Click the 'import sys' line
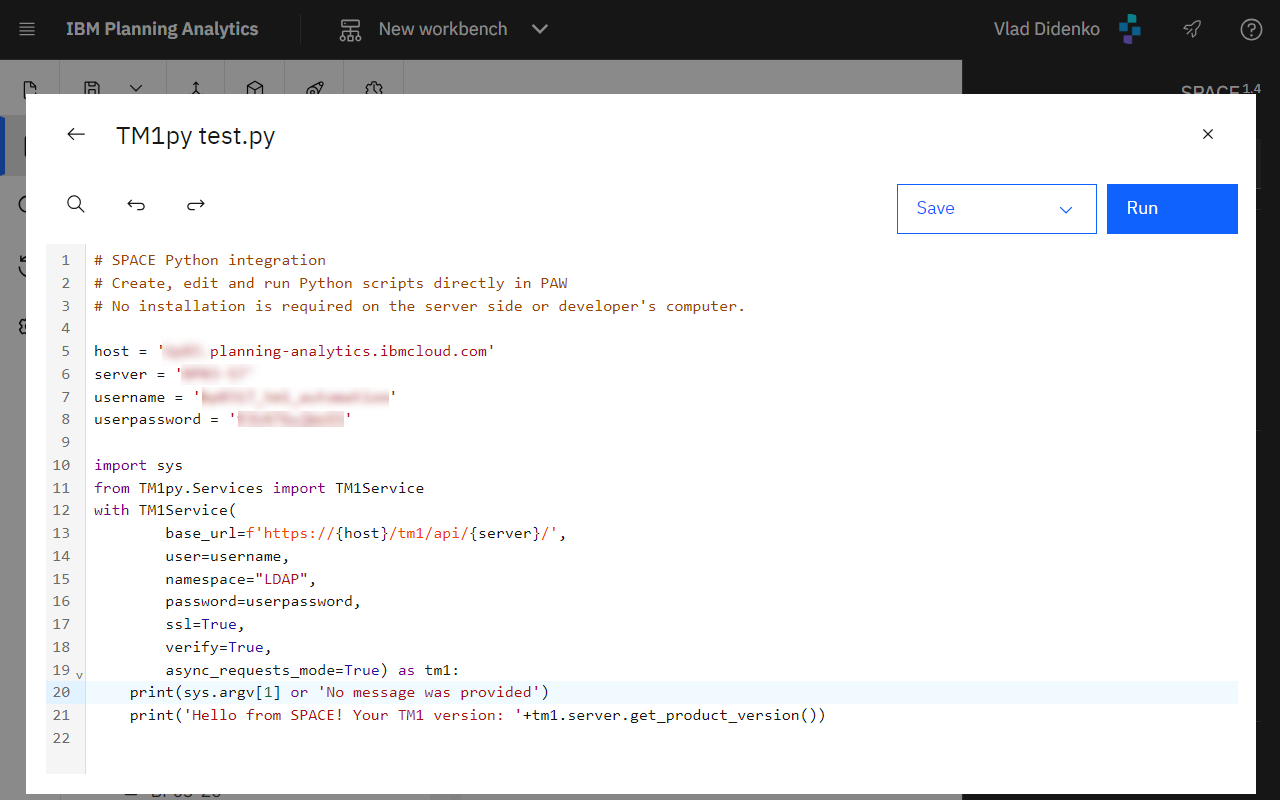The image size is (1280, 800). click(x=138, y=465)
